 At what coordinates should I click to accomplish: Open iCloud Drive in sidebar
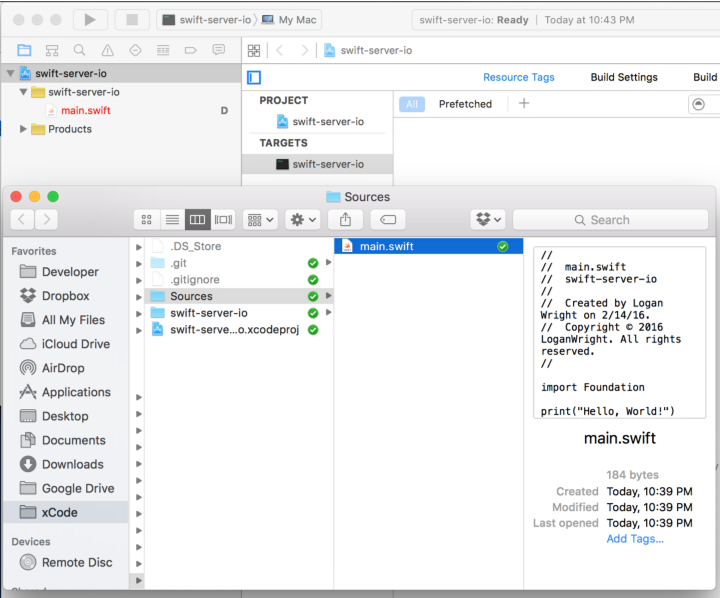point(65,344)
